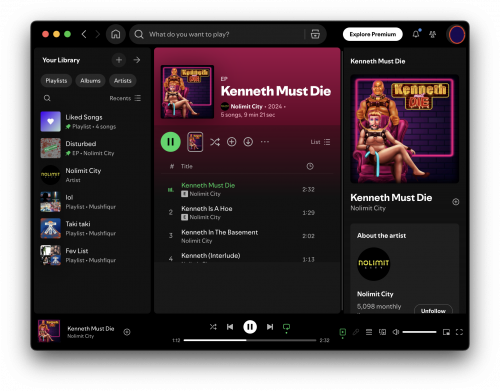Open the Taki taki playlist
This screenshot has width=500, height=391.
coord(92,228)
